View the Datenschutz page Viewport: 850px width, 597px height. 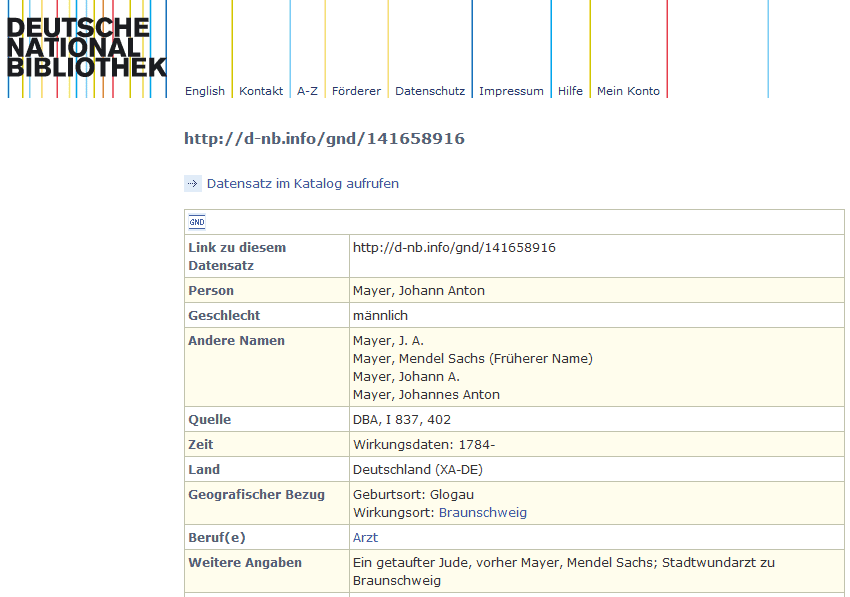point(430,91)
